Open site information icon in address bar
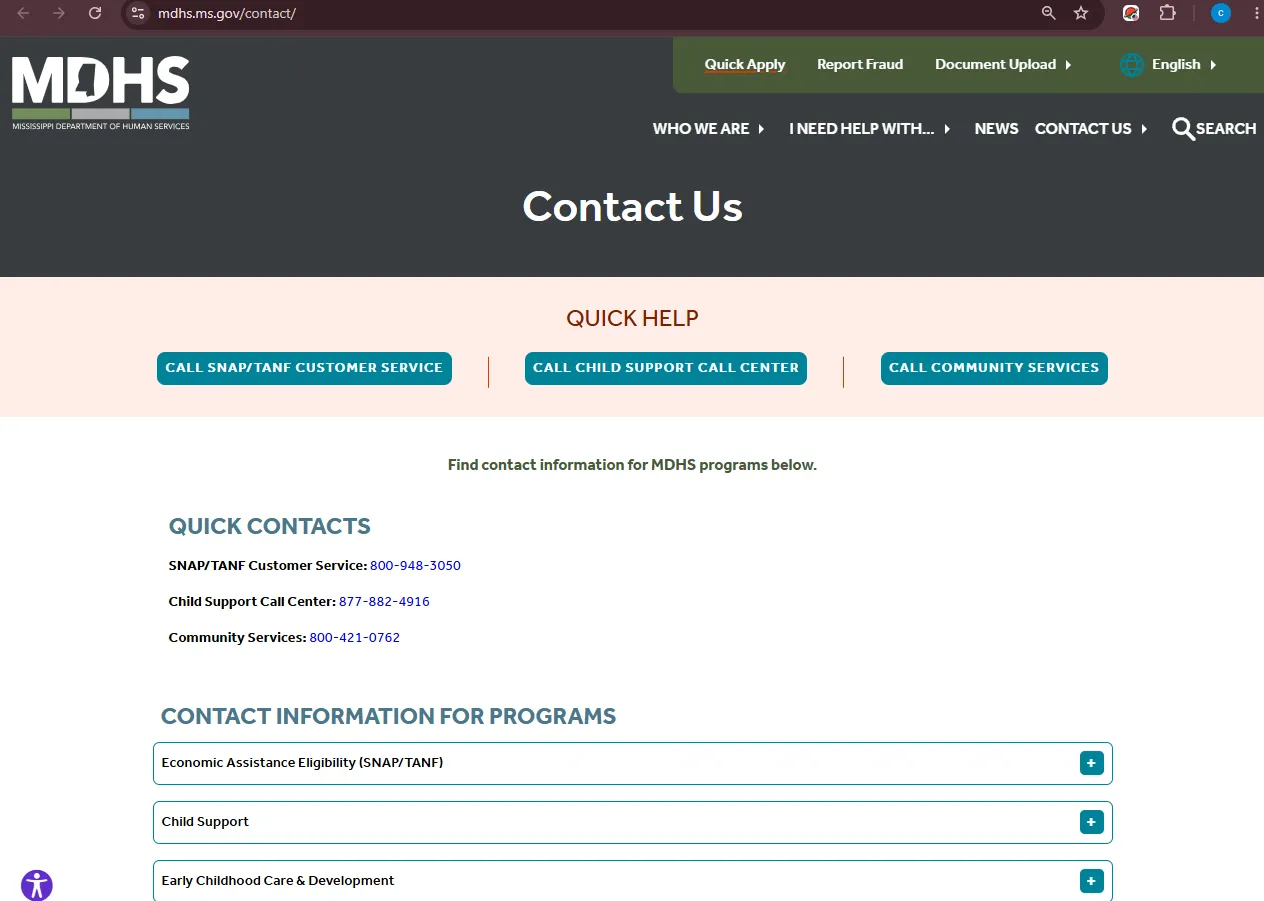 tap(138, 13)
